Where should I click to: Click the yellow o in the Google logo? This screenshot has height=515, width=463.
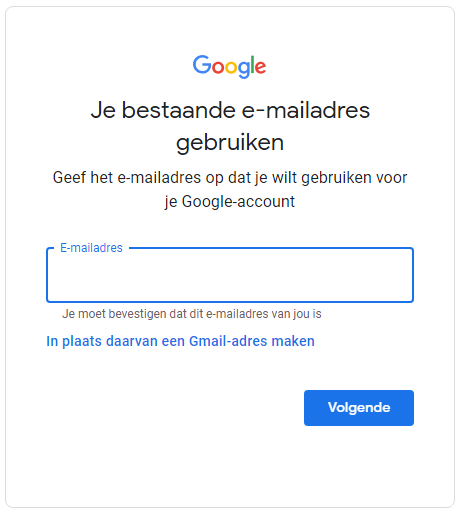point(231,67)
